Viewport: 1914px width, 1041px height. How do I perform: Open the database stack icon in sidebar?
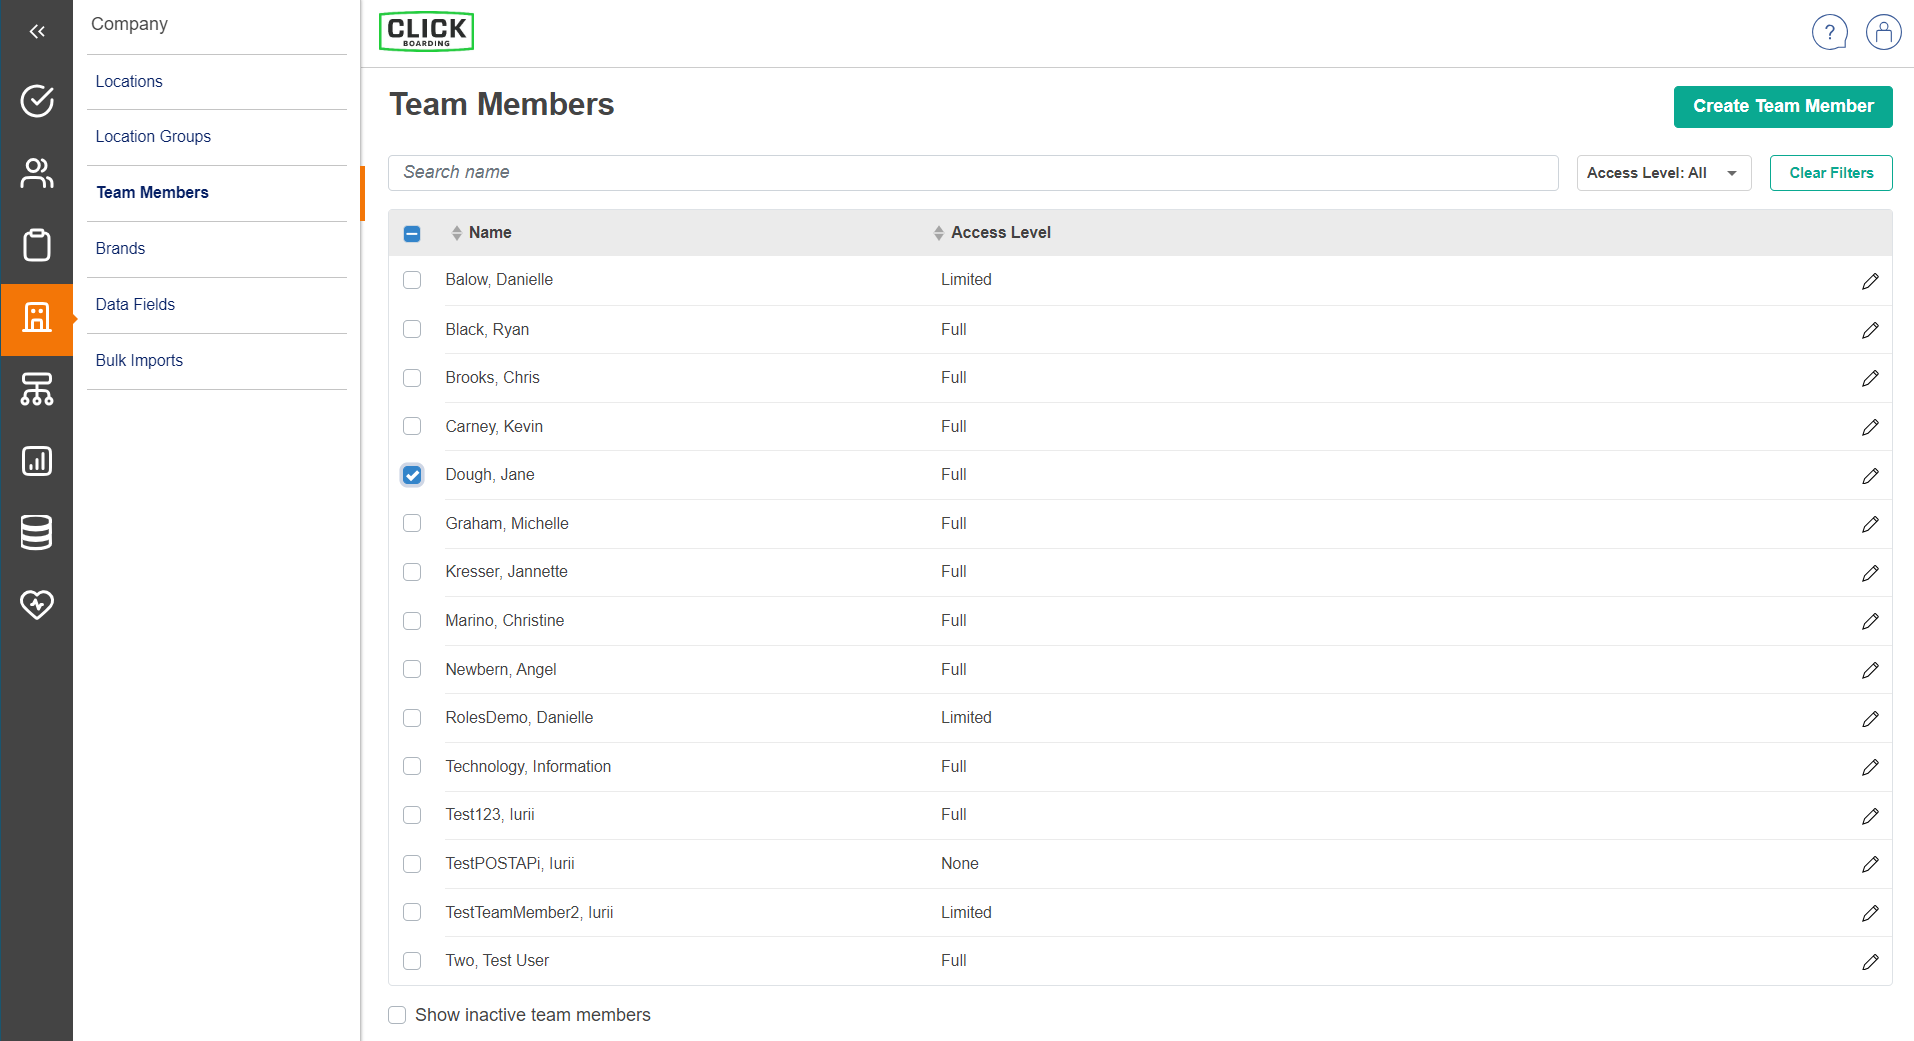click(x=37, y=533)
